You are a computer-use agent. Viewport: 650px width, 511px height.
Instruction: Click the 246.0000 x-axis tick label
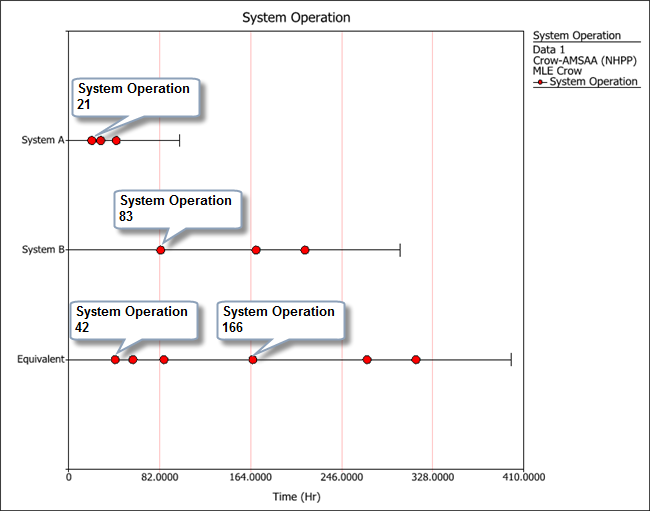[342, 478]
